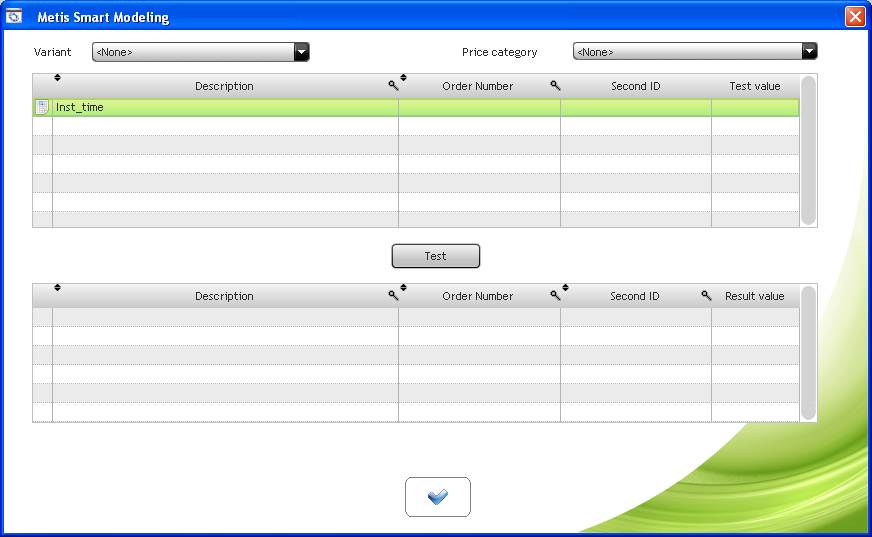Click the search icon in the lower Second ID header
Screen dimensions: 872x537
[706, 296]
